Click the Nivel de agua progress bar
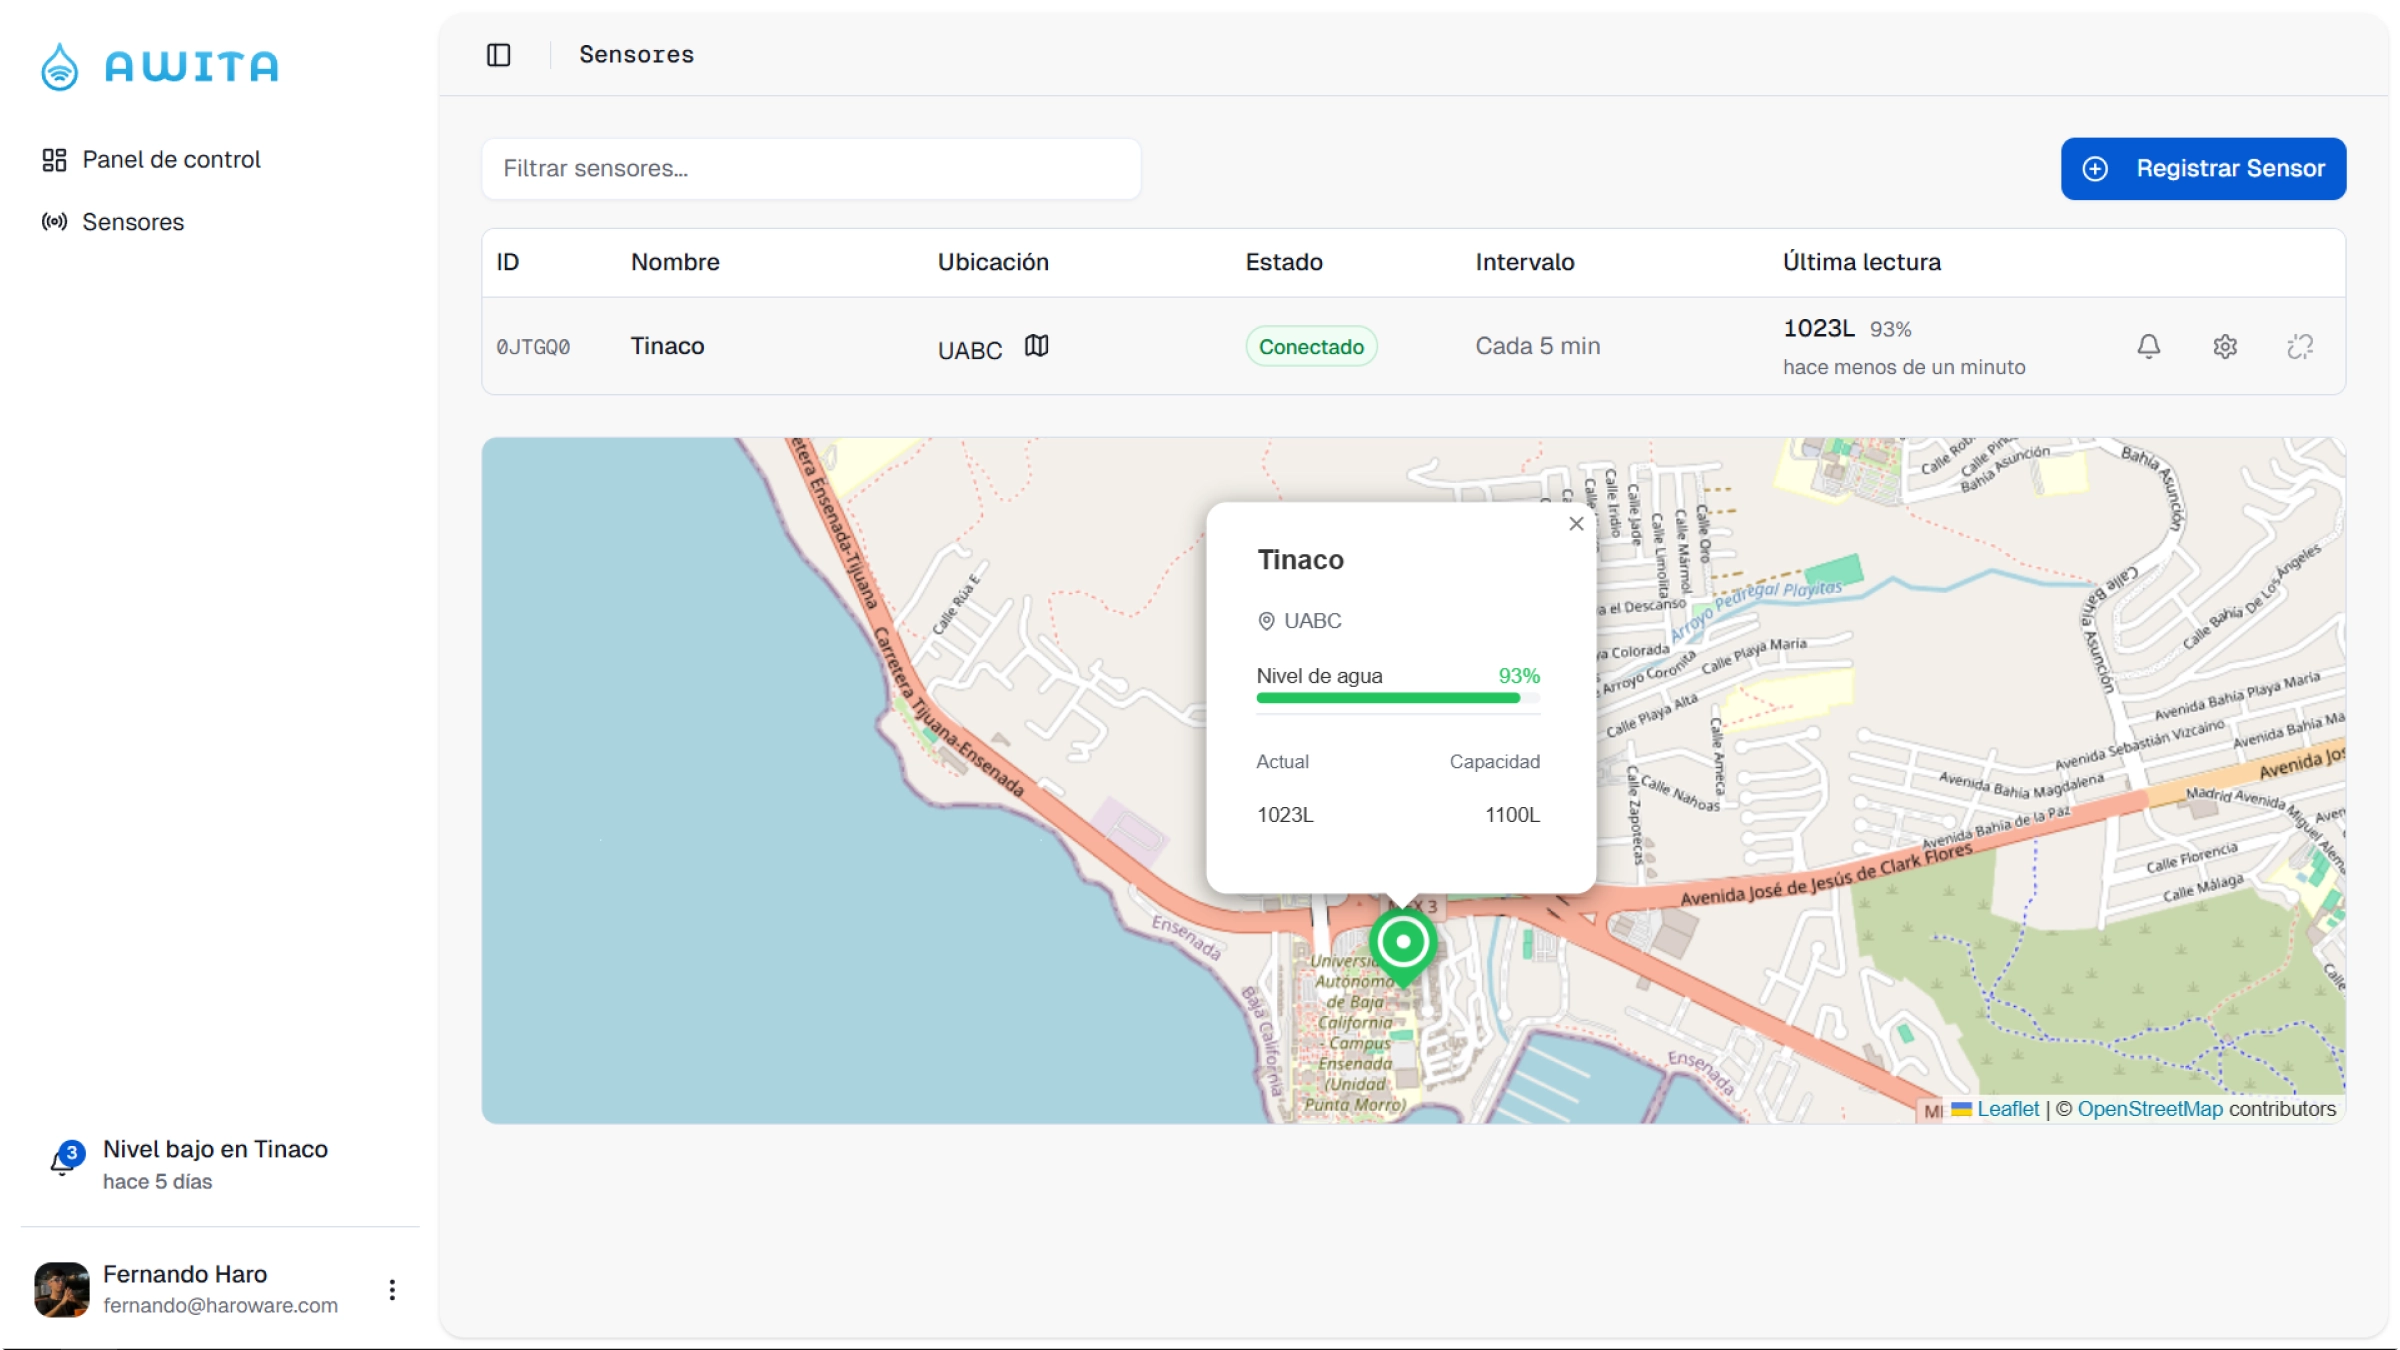Viewport: 2400px width, 1350px height. pyautogui.click(x=1398, y=698)
